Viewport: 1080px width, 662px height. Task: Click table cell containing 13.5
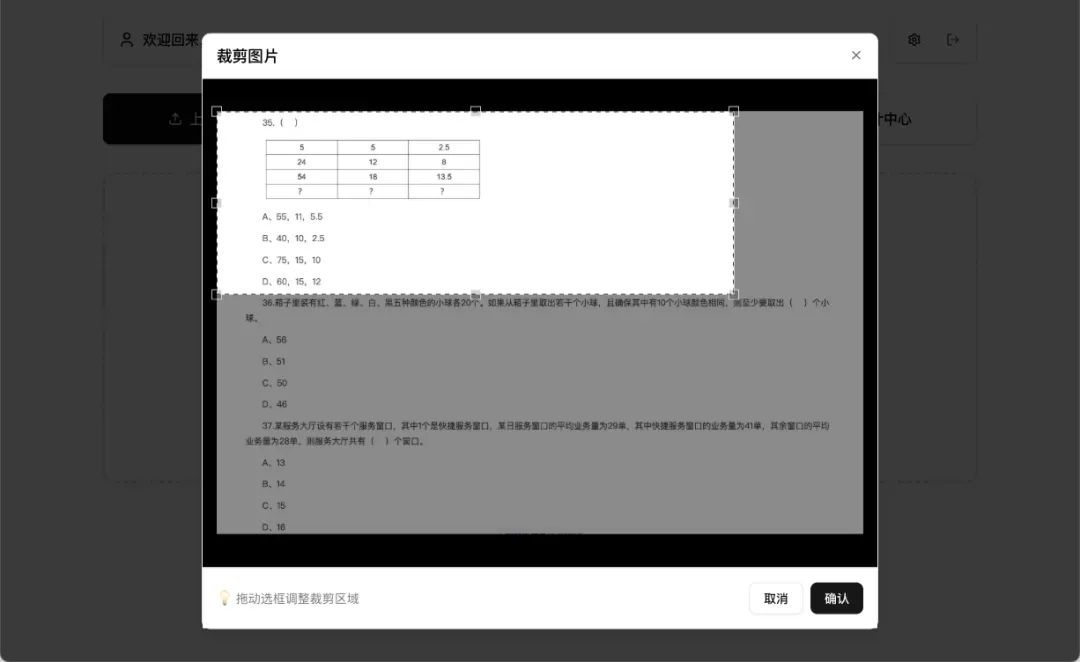444,177
